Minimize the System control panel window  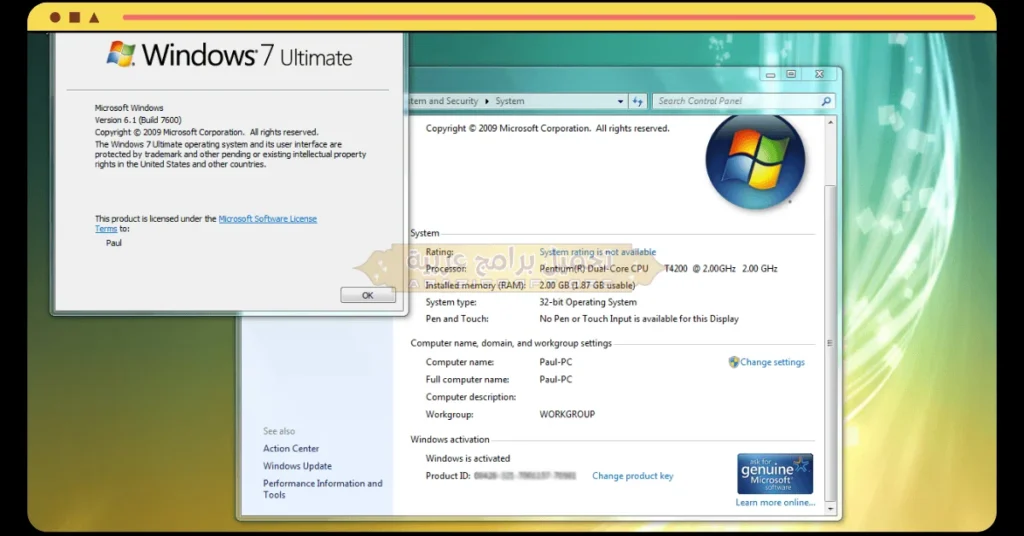[x=768, y=74]
